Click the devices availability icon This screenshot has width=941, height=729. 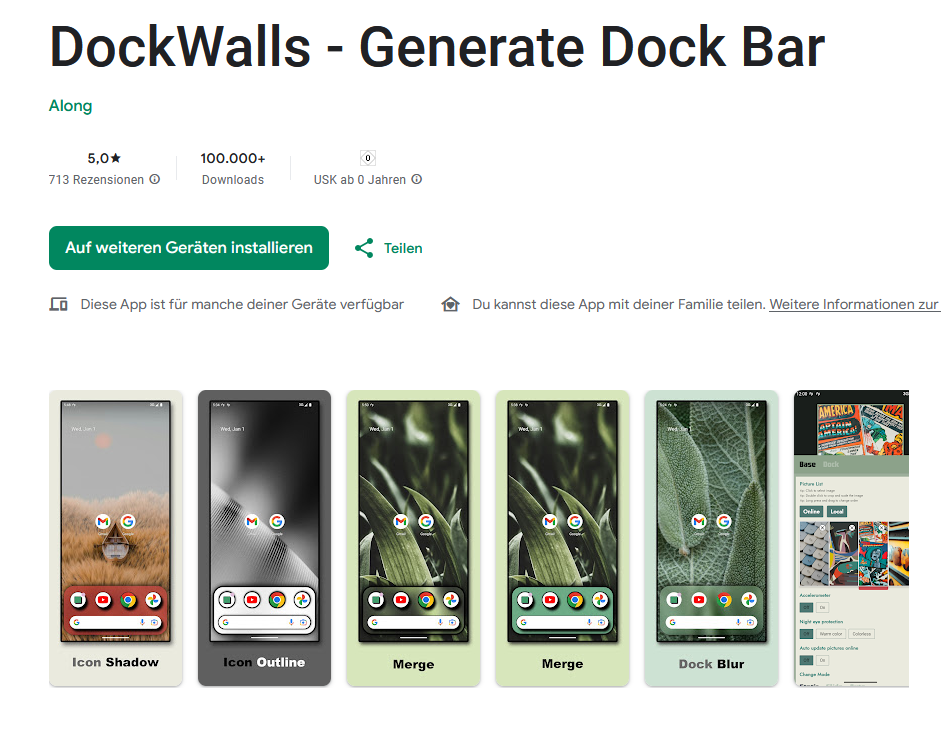click(58, 304)
